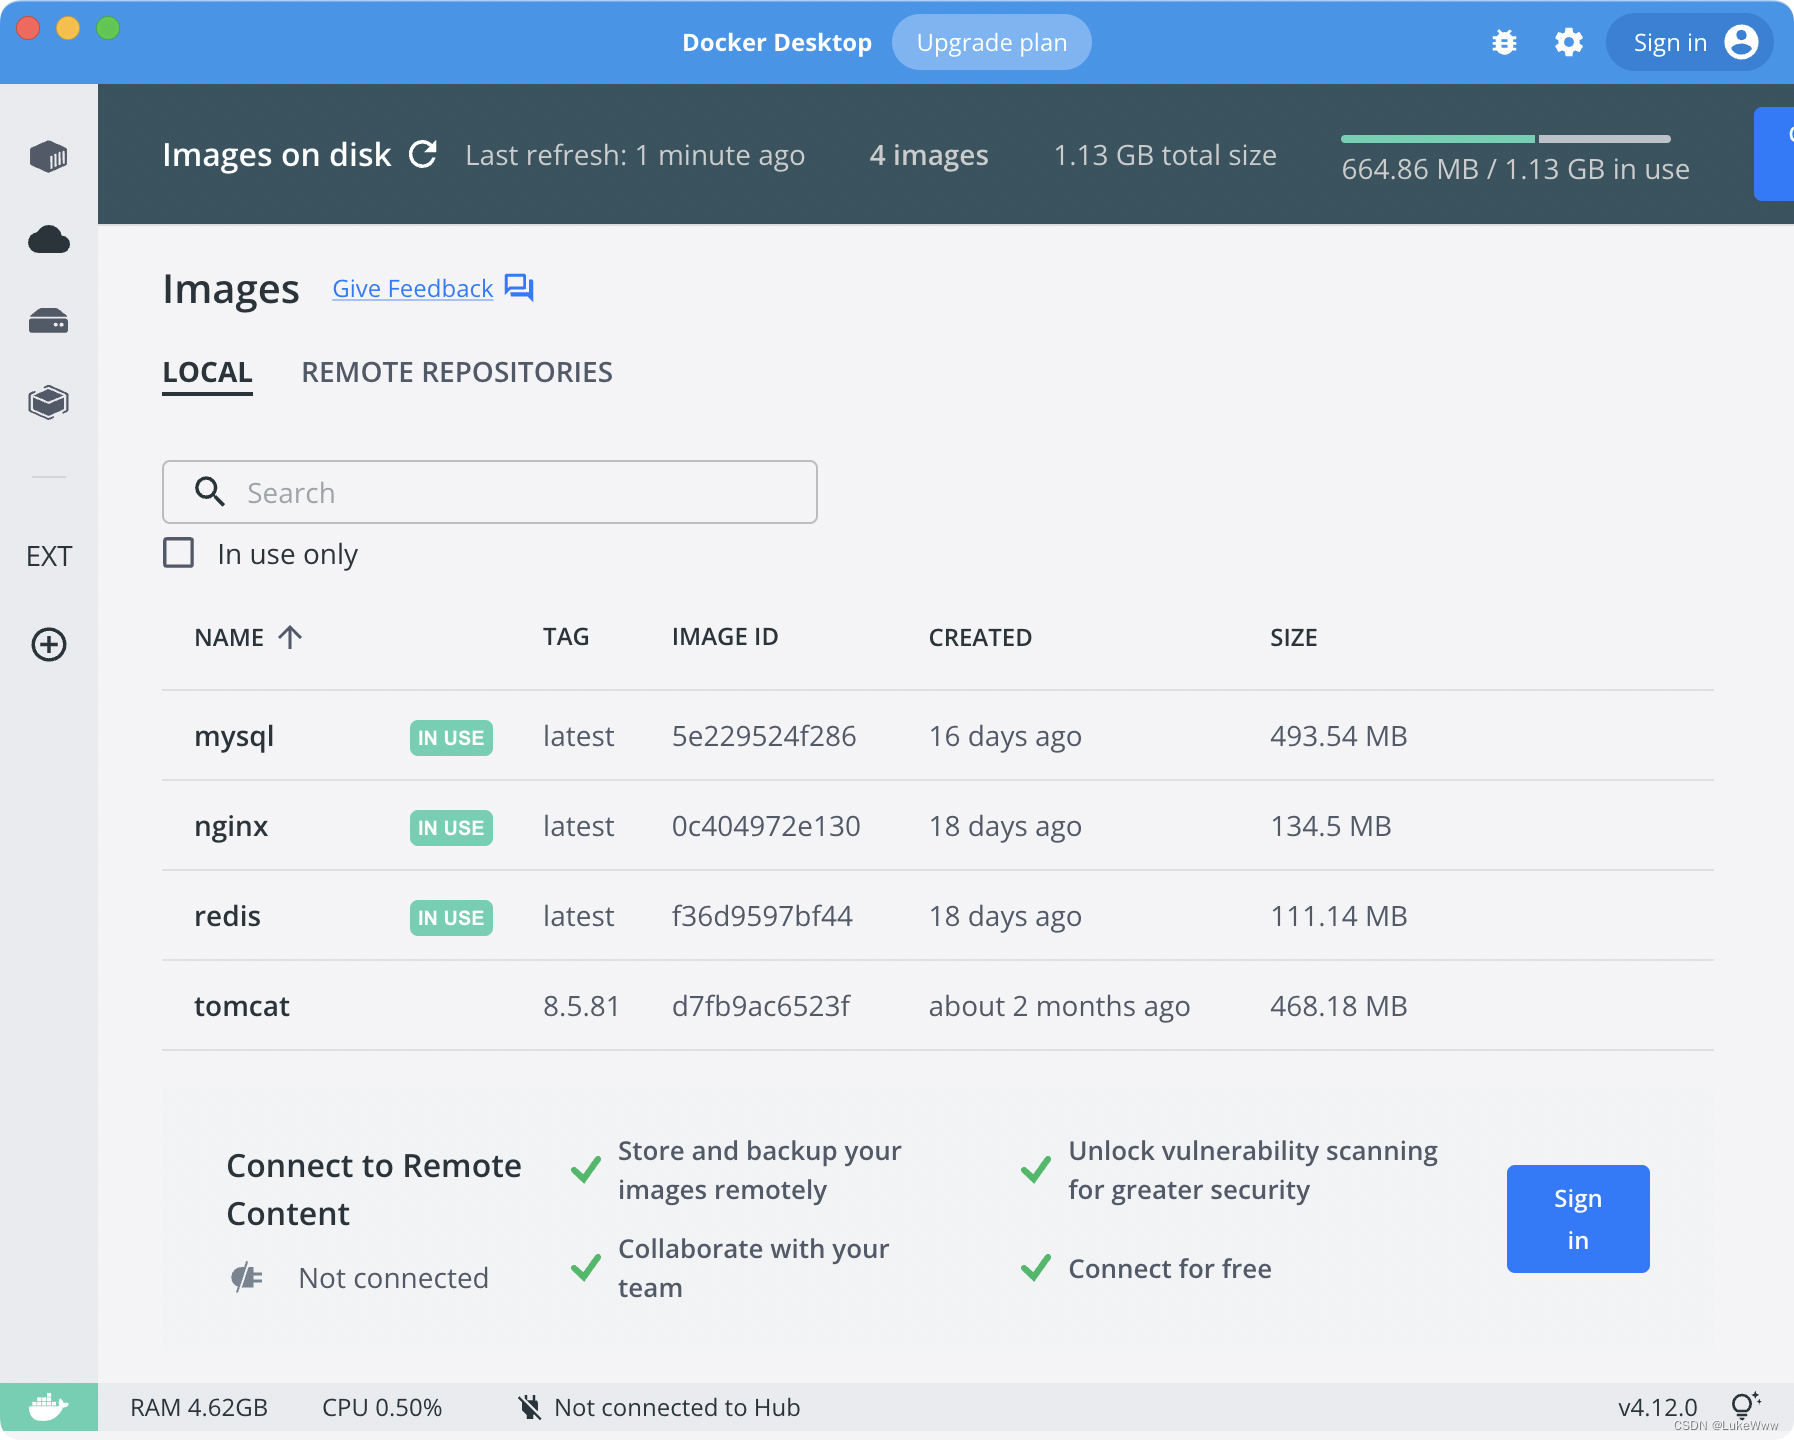Click the IN USE badge for nginx
This screenshot has width=1794, height=1440.
tap(451, 828)
